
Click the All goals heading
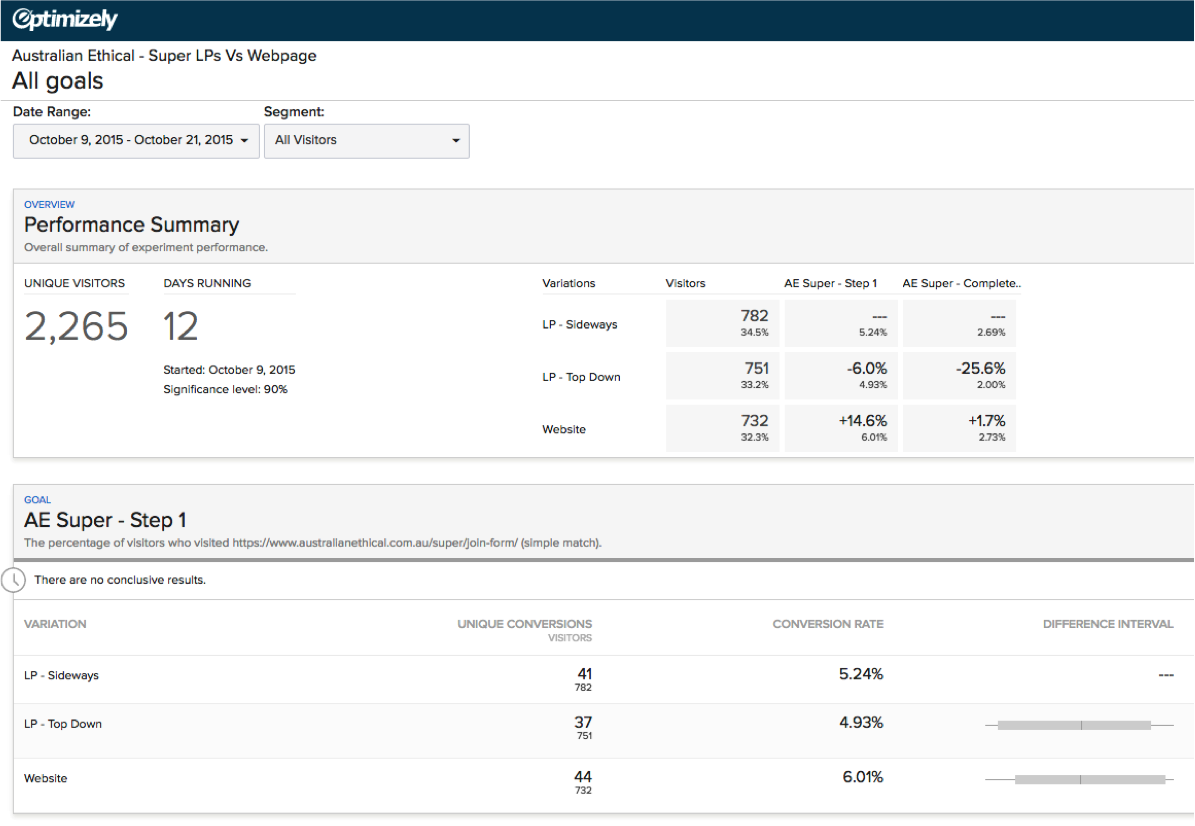pos(58,81)
